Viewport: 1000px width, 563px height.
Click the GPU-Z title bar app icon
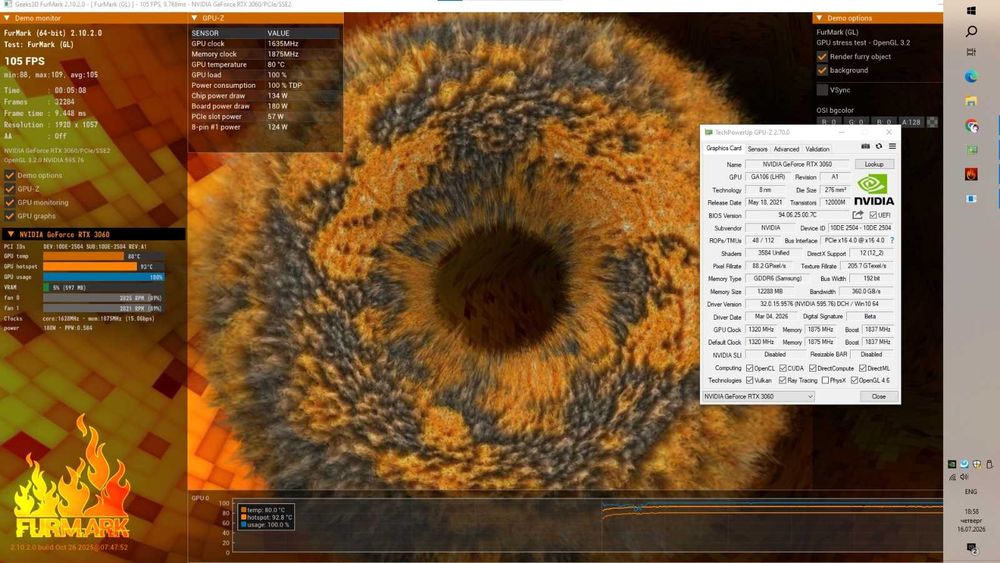point(709,133)
